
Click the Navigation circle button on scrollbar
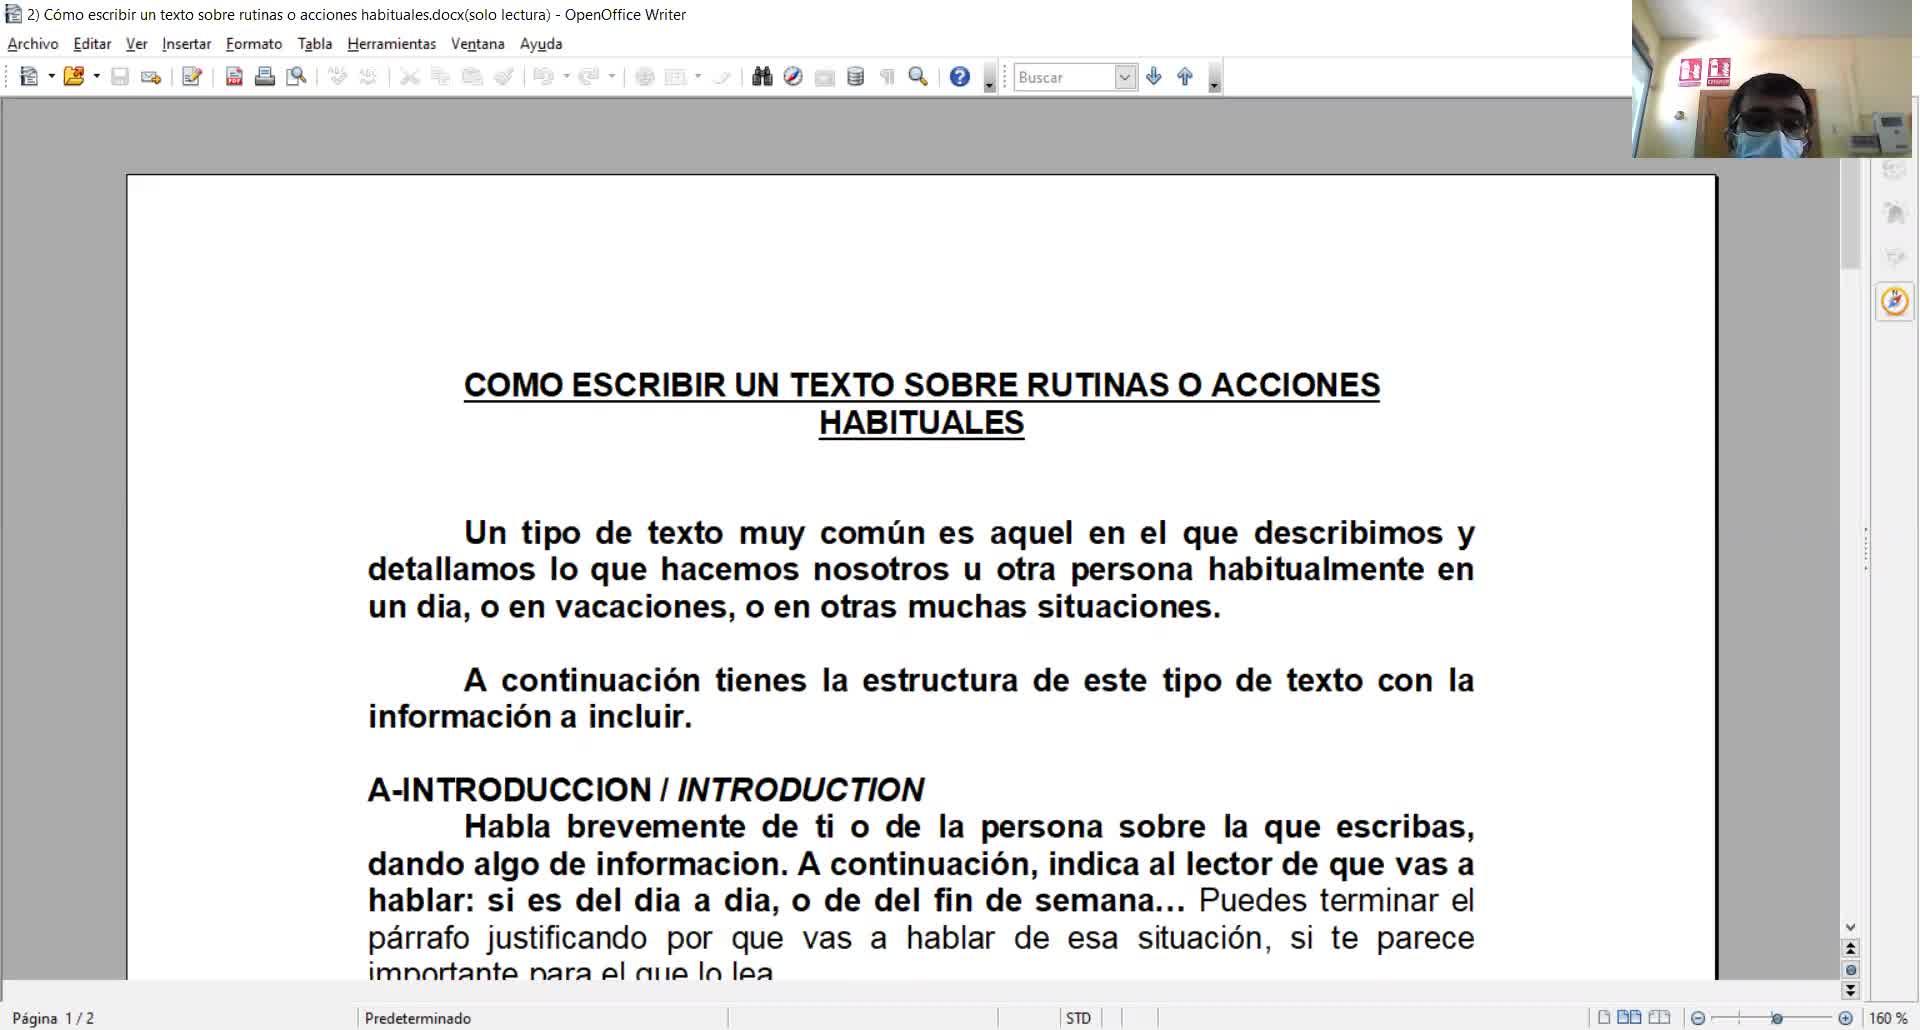click(x=1850, y=969)
